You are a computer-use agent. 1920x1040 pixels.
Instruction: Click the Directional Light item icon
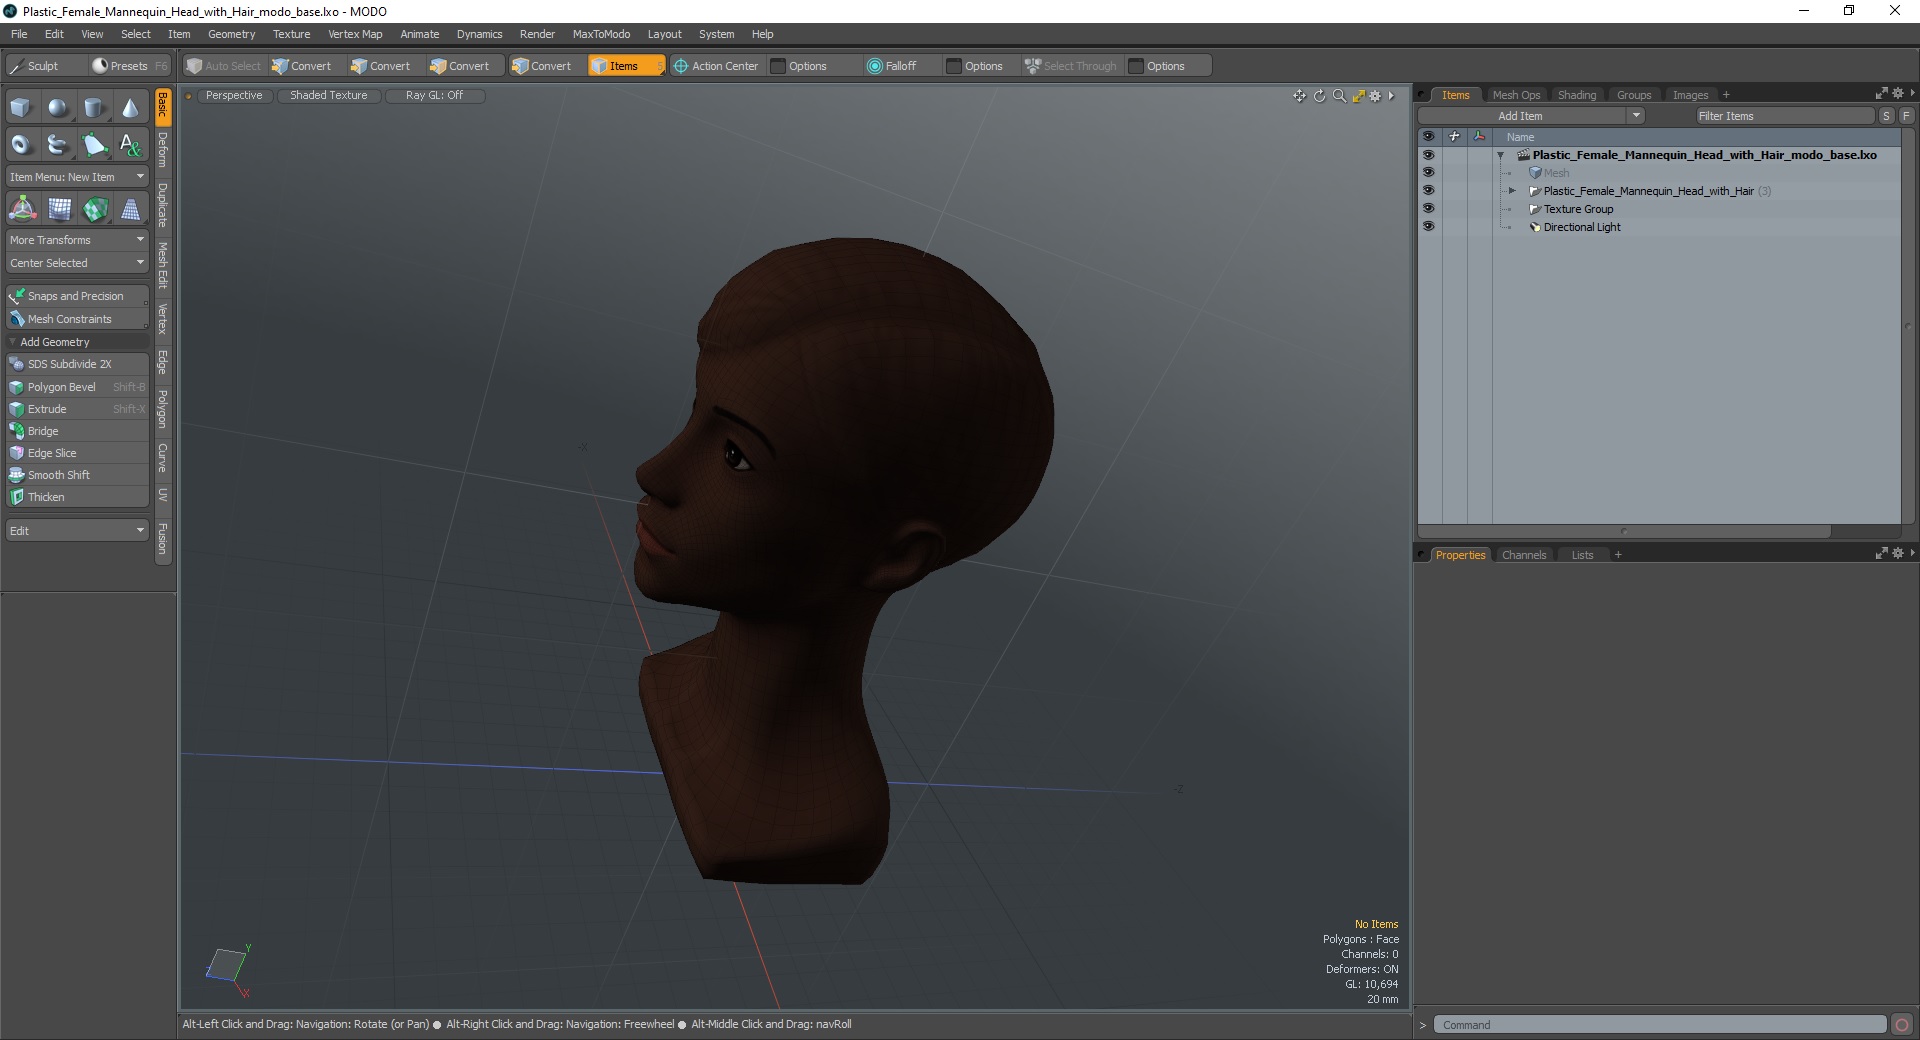click(x=1535, y=227)
